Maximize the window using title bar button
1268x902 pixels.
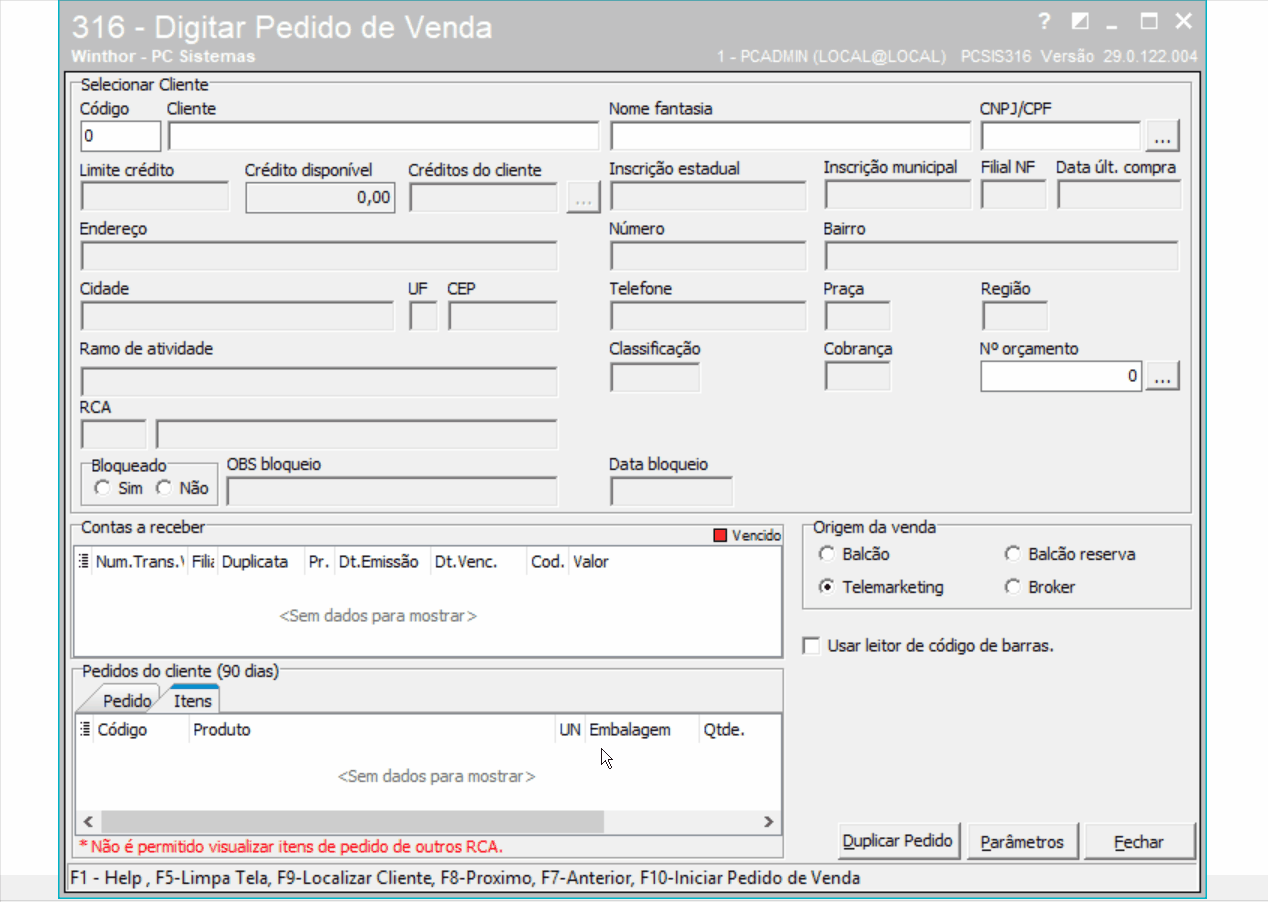pyautogui.click(x=1149, y=21)
